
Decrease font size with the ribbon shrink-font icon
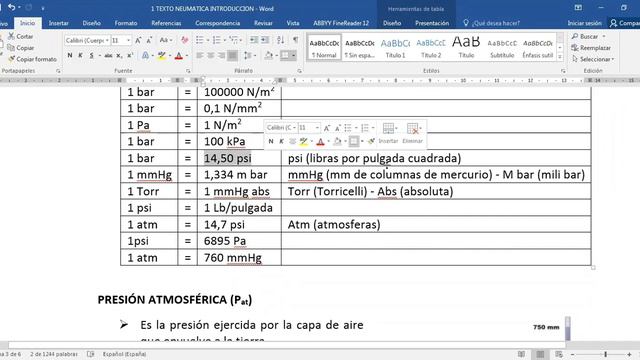click(149, 40)
